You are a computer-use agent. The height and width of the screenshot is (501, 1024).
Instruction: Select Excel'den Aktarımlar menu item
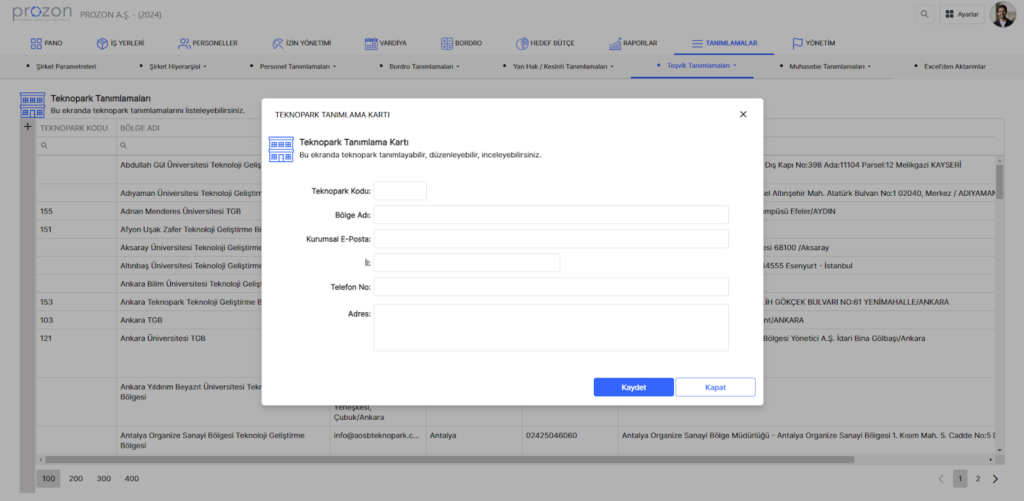click(x=949, y=66)
